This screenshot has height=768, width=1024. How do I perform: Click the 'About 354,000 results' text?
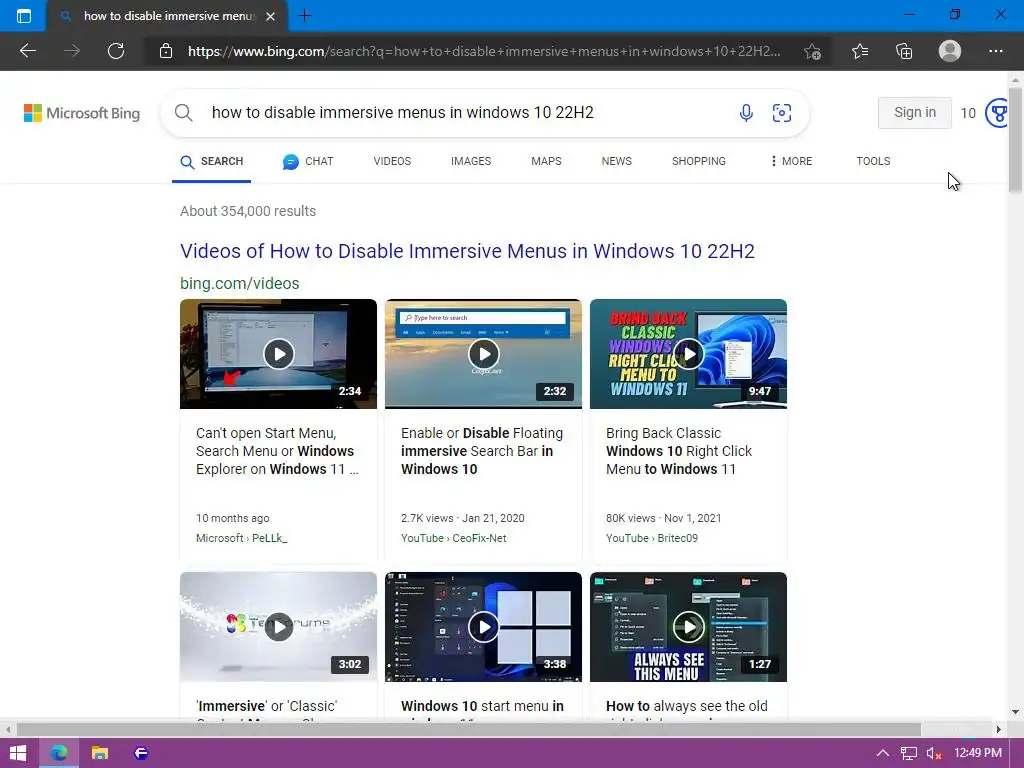click(x=248, y=211)
